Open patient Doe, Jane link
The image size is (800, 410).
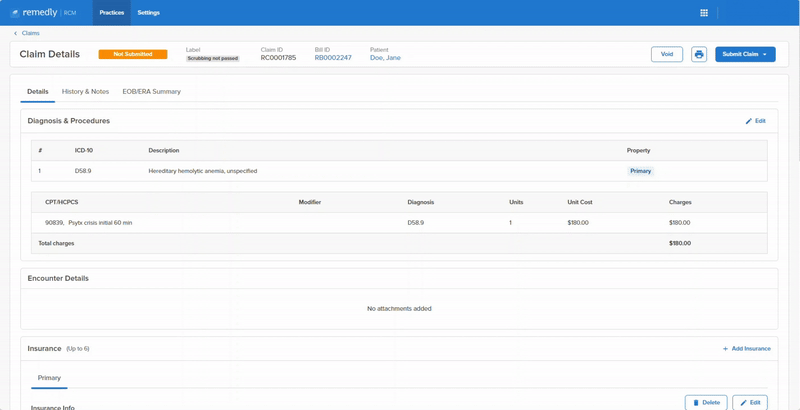385,58
